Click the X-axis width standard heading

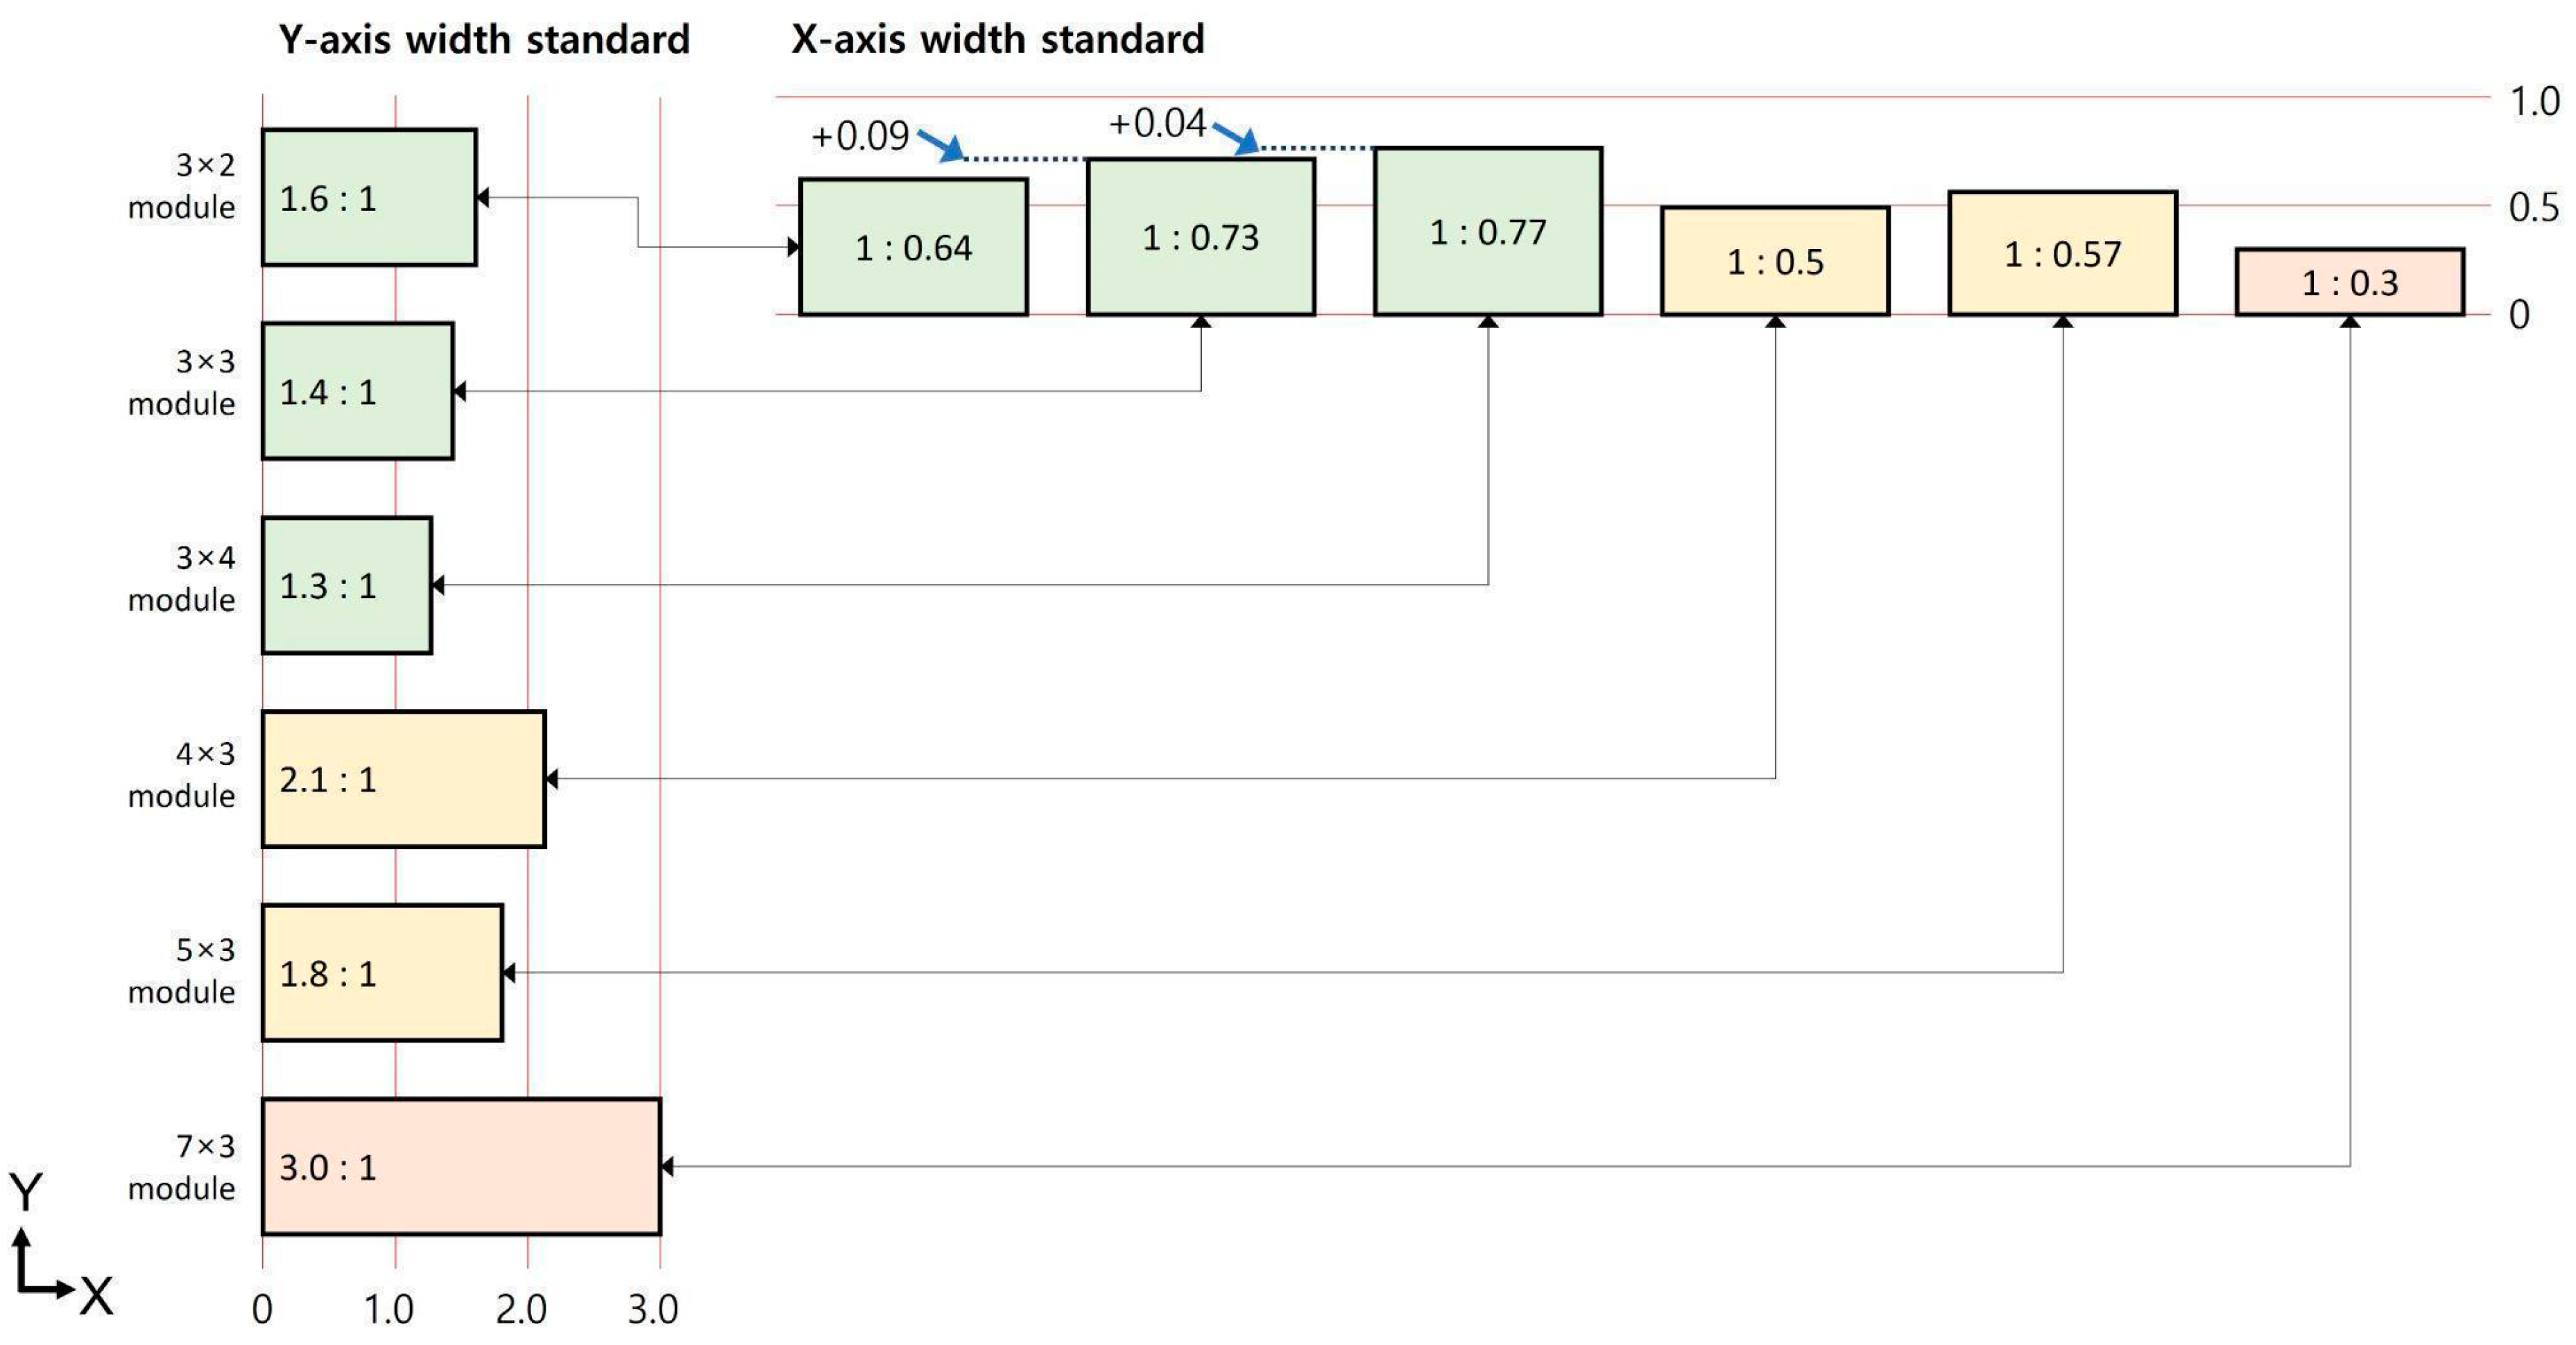[998, 40]
